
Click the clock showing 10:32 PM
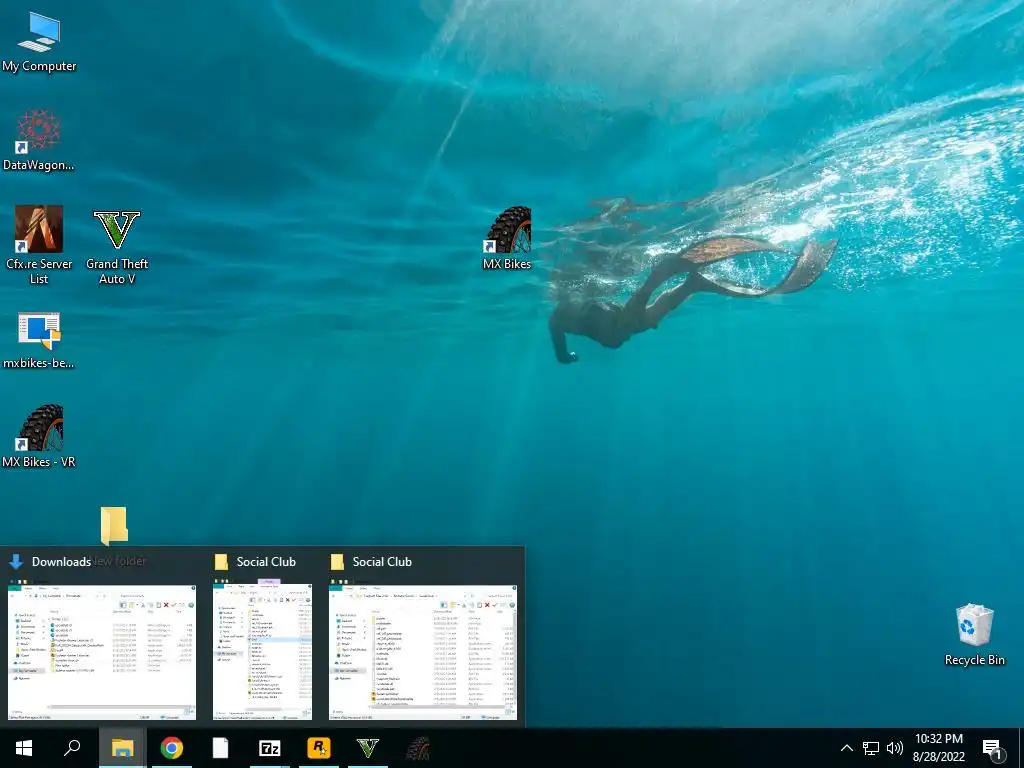(938, 739)
